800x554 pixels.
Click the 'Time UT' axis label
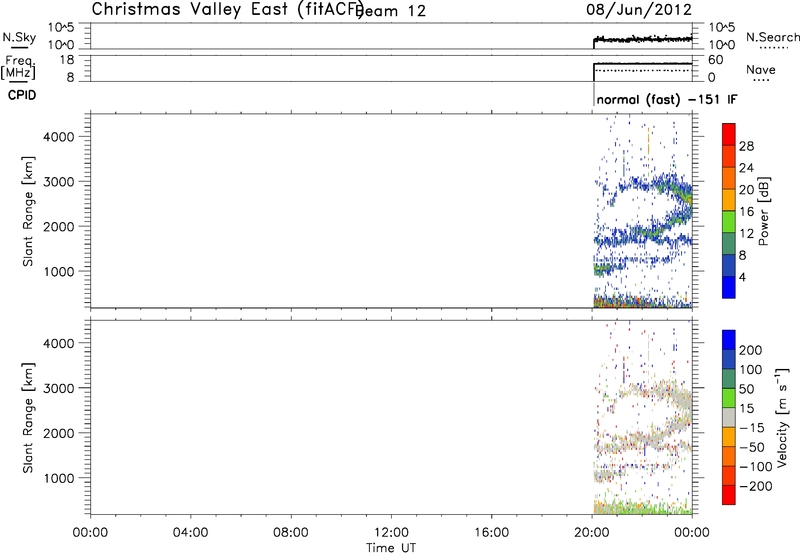391,548
